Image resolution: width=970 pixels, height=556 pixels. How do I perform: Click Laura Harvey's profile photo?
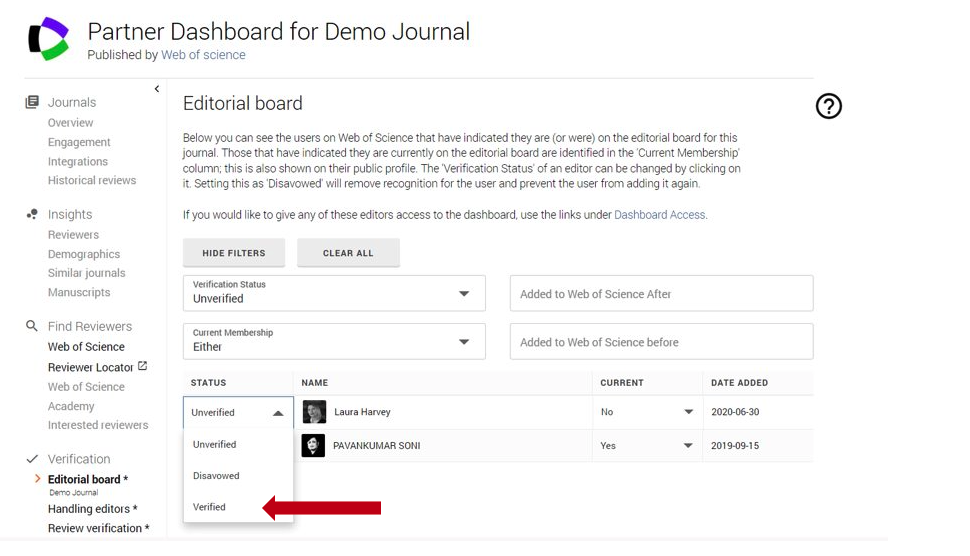click(314, 412)
